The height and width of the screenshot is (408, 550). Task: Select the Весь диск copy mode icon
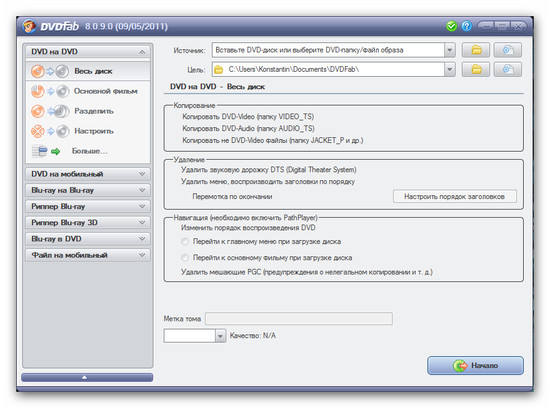pos(49,71)
